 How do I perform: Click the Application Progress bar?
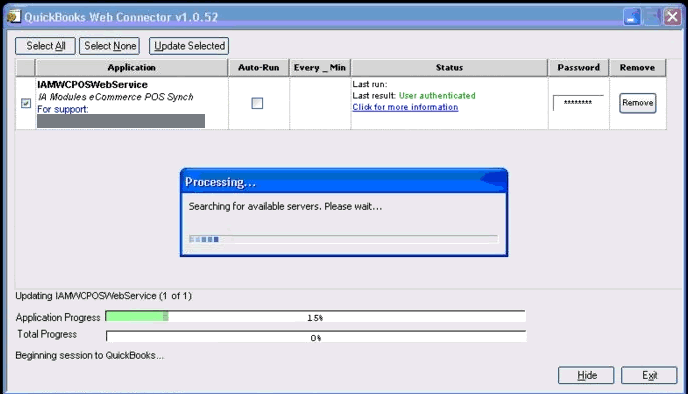pyautogui.click(x=315, y=317)
